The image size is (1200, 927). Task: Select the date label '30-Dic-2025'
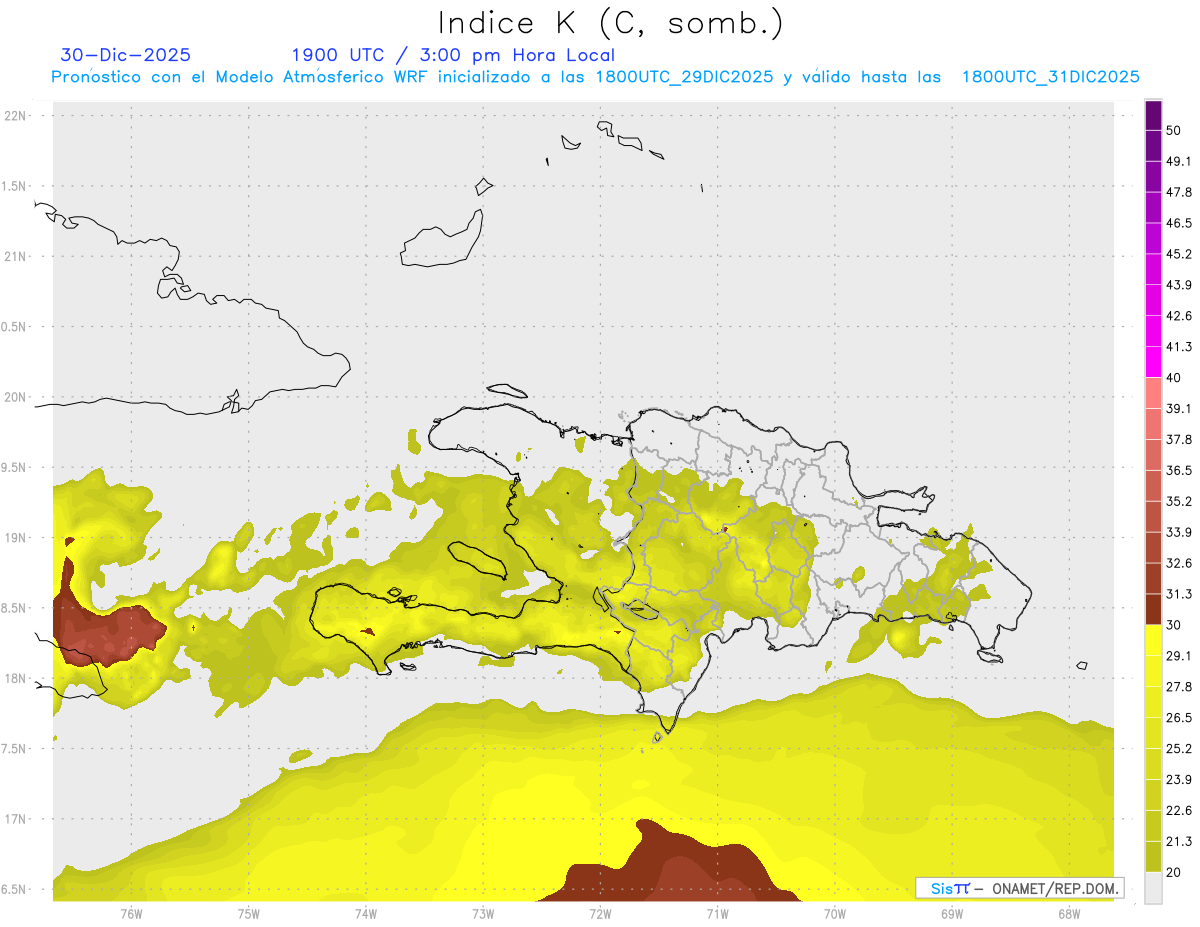click(125, 55)
